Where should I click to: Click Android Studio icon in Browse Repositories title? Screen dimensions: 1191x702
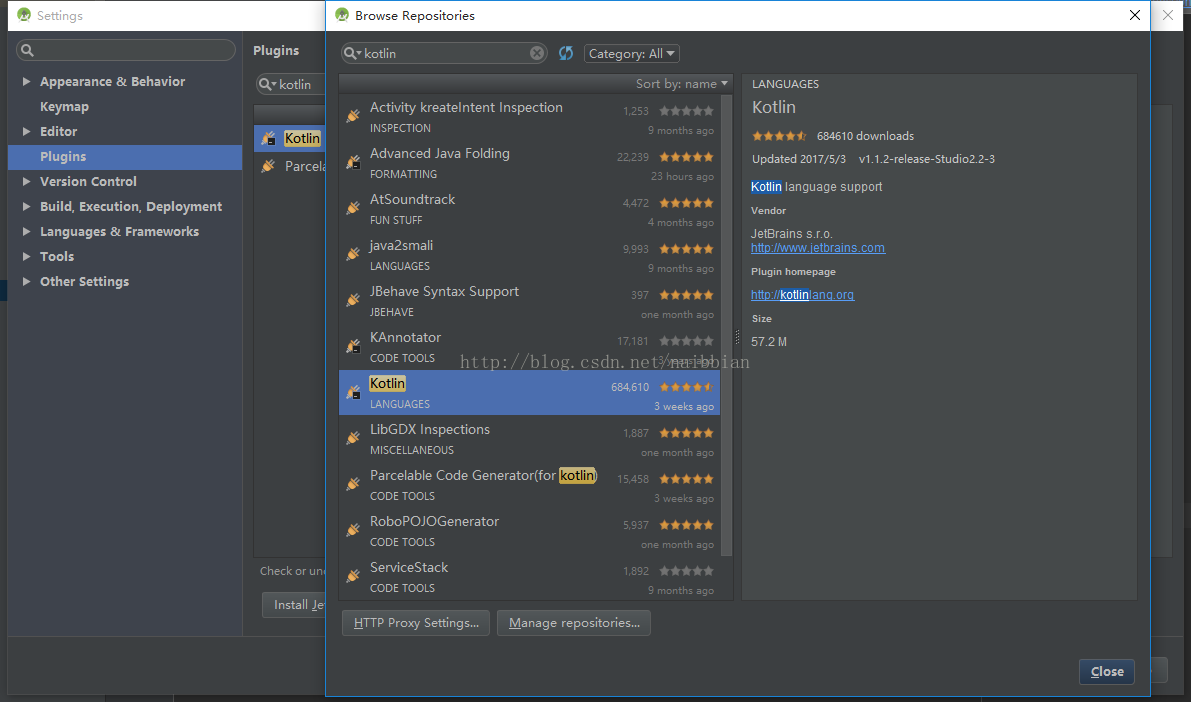coord(342,15)
